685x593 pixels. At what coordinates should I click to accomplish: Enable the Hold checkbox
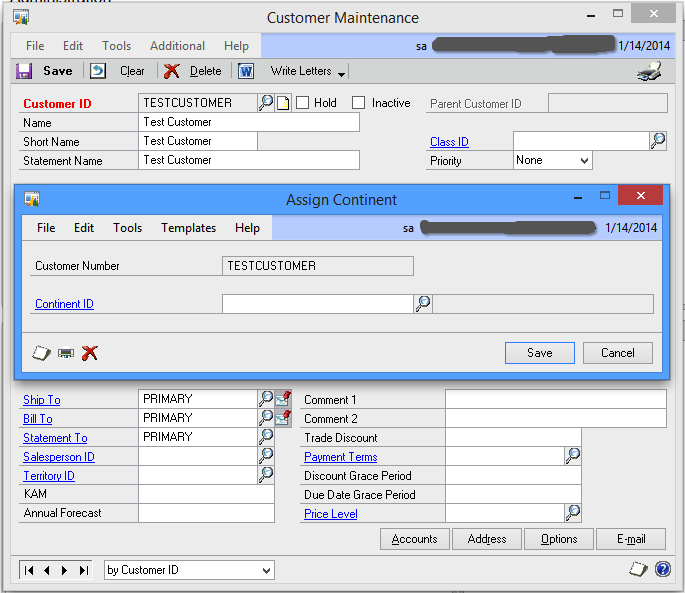click(302, 103)
